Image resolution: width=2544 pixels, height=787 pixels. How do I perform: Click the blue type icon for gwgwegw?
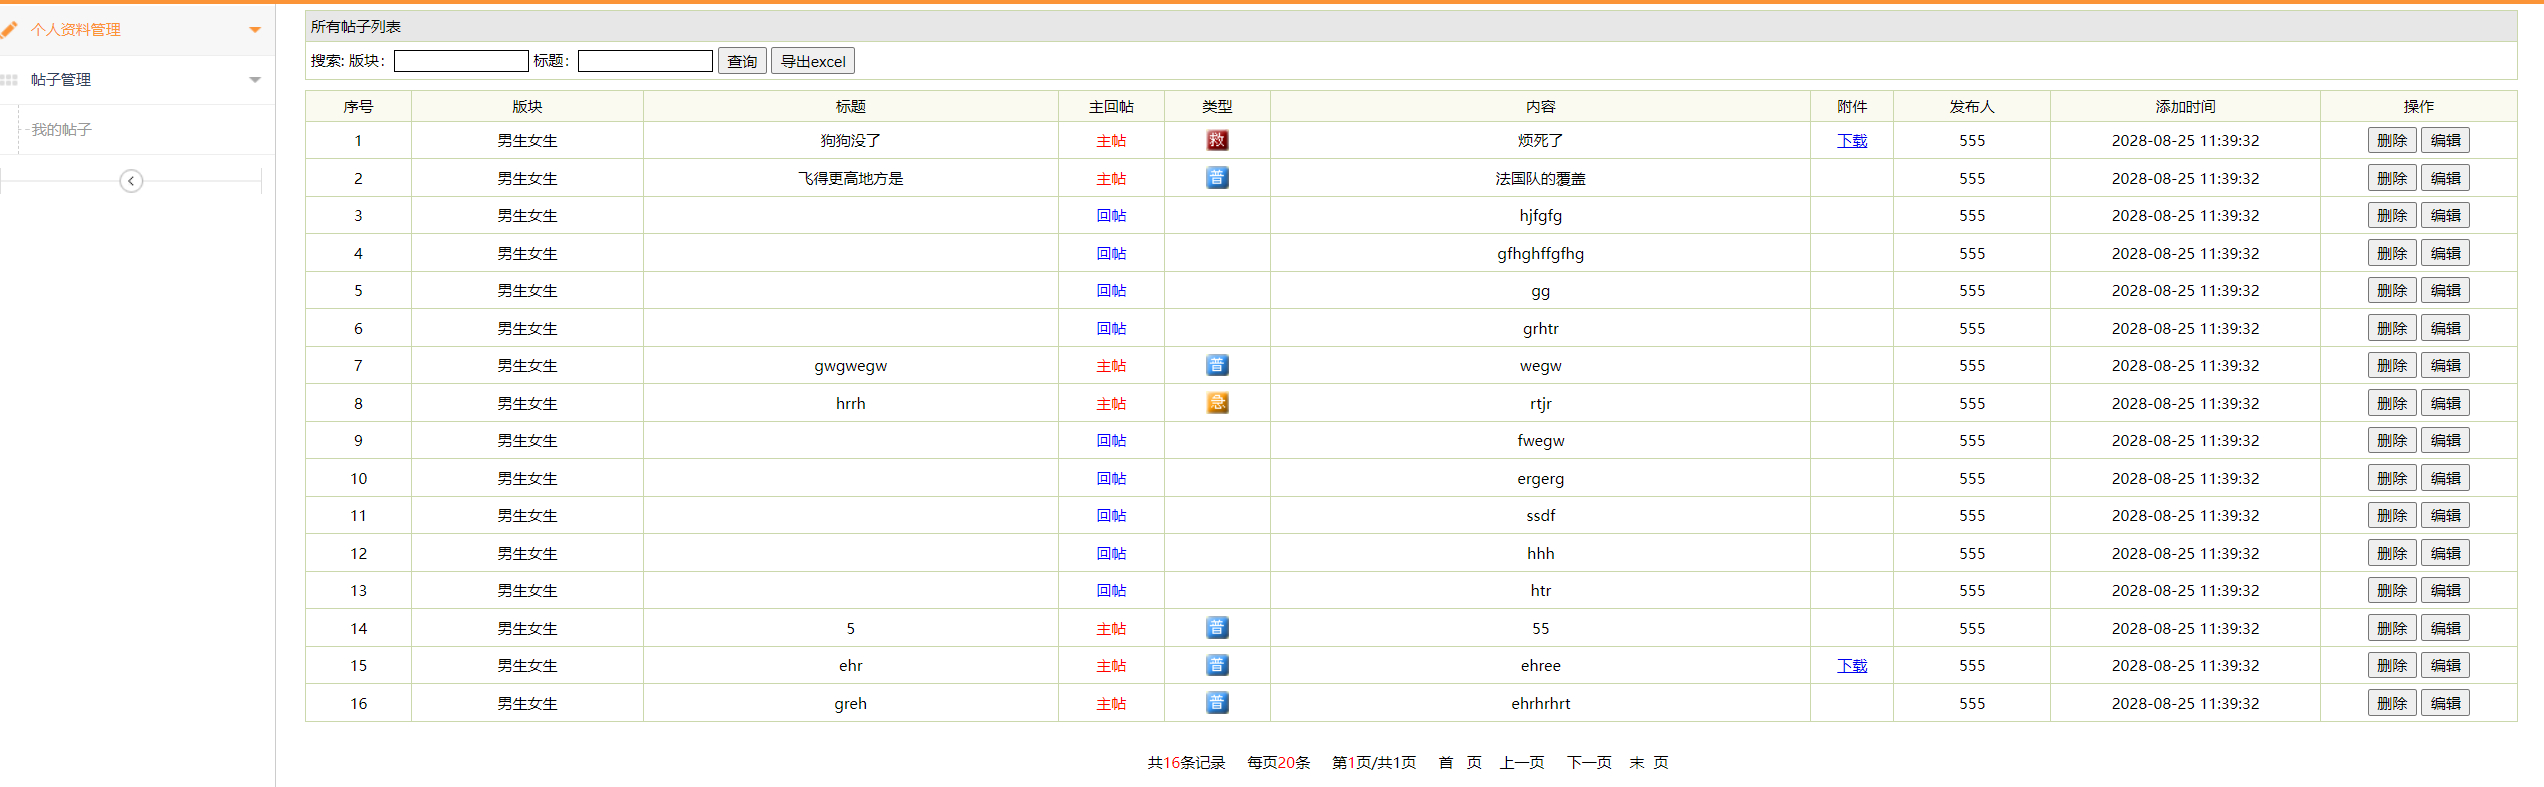coord(1217,365)
